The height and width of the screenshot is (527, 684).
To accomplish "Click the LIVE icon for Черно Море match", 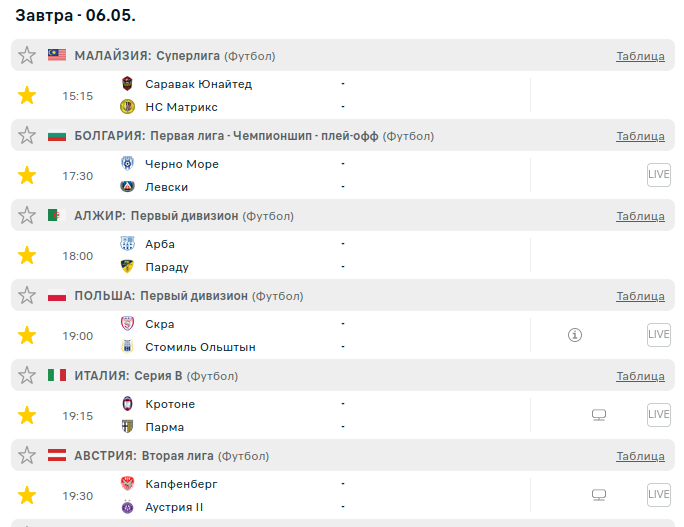I will pos(658,175).
